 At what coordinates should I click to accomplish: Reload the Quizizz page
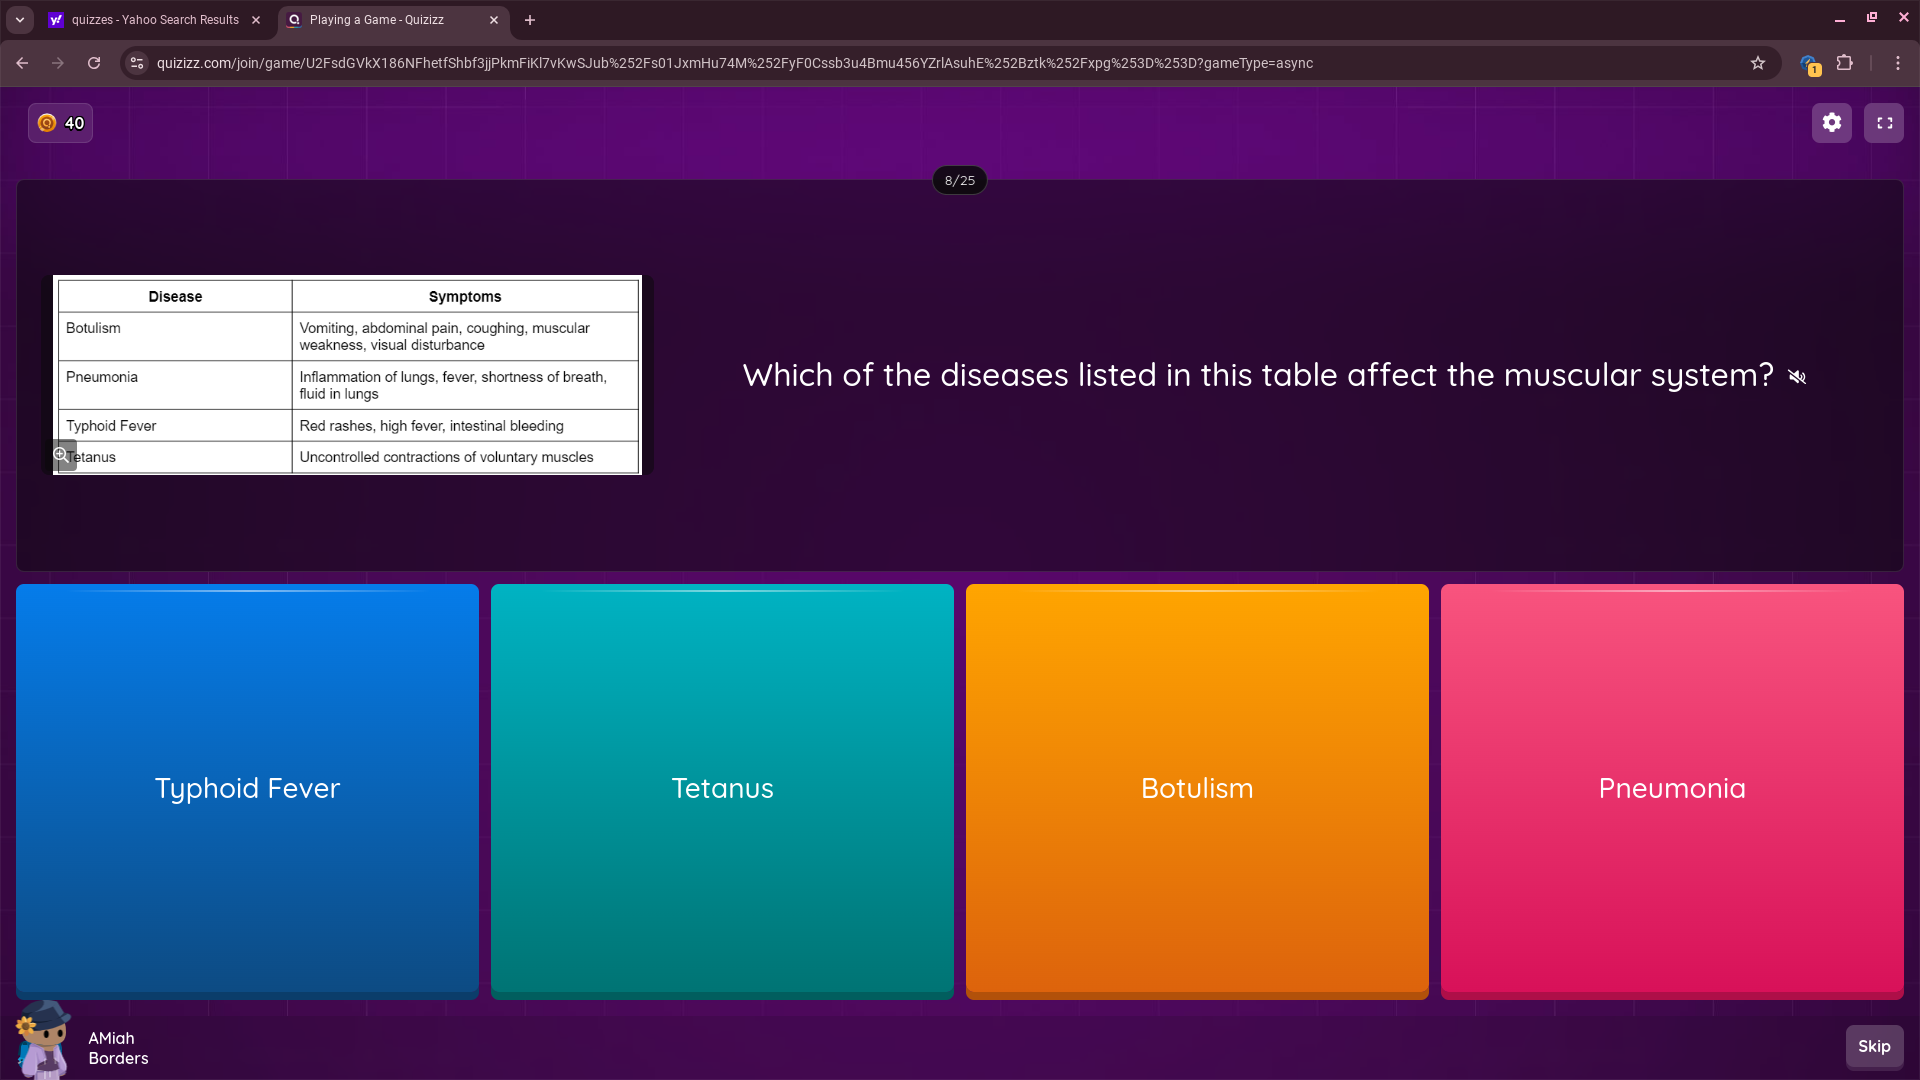pos(94,63)
